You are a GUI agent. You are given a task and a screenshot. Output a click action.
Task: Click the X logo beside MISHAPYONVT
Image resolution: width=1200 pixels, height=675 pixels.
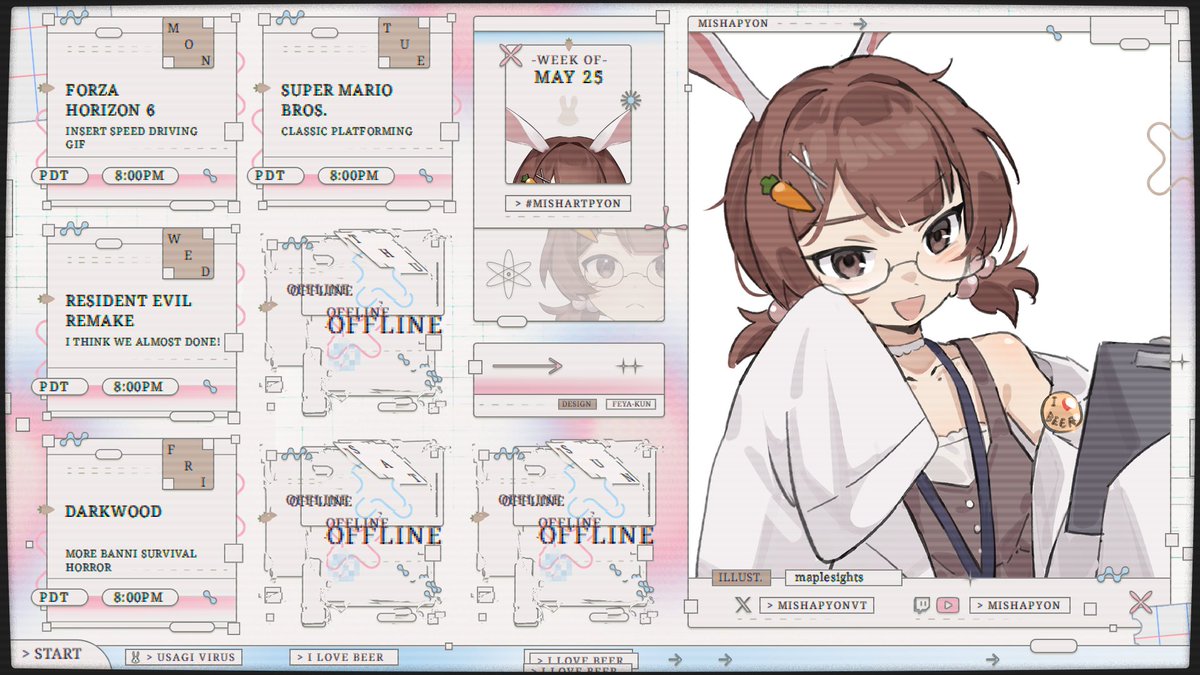point(742,605)
